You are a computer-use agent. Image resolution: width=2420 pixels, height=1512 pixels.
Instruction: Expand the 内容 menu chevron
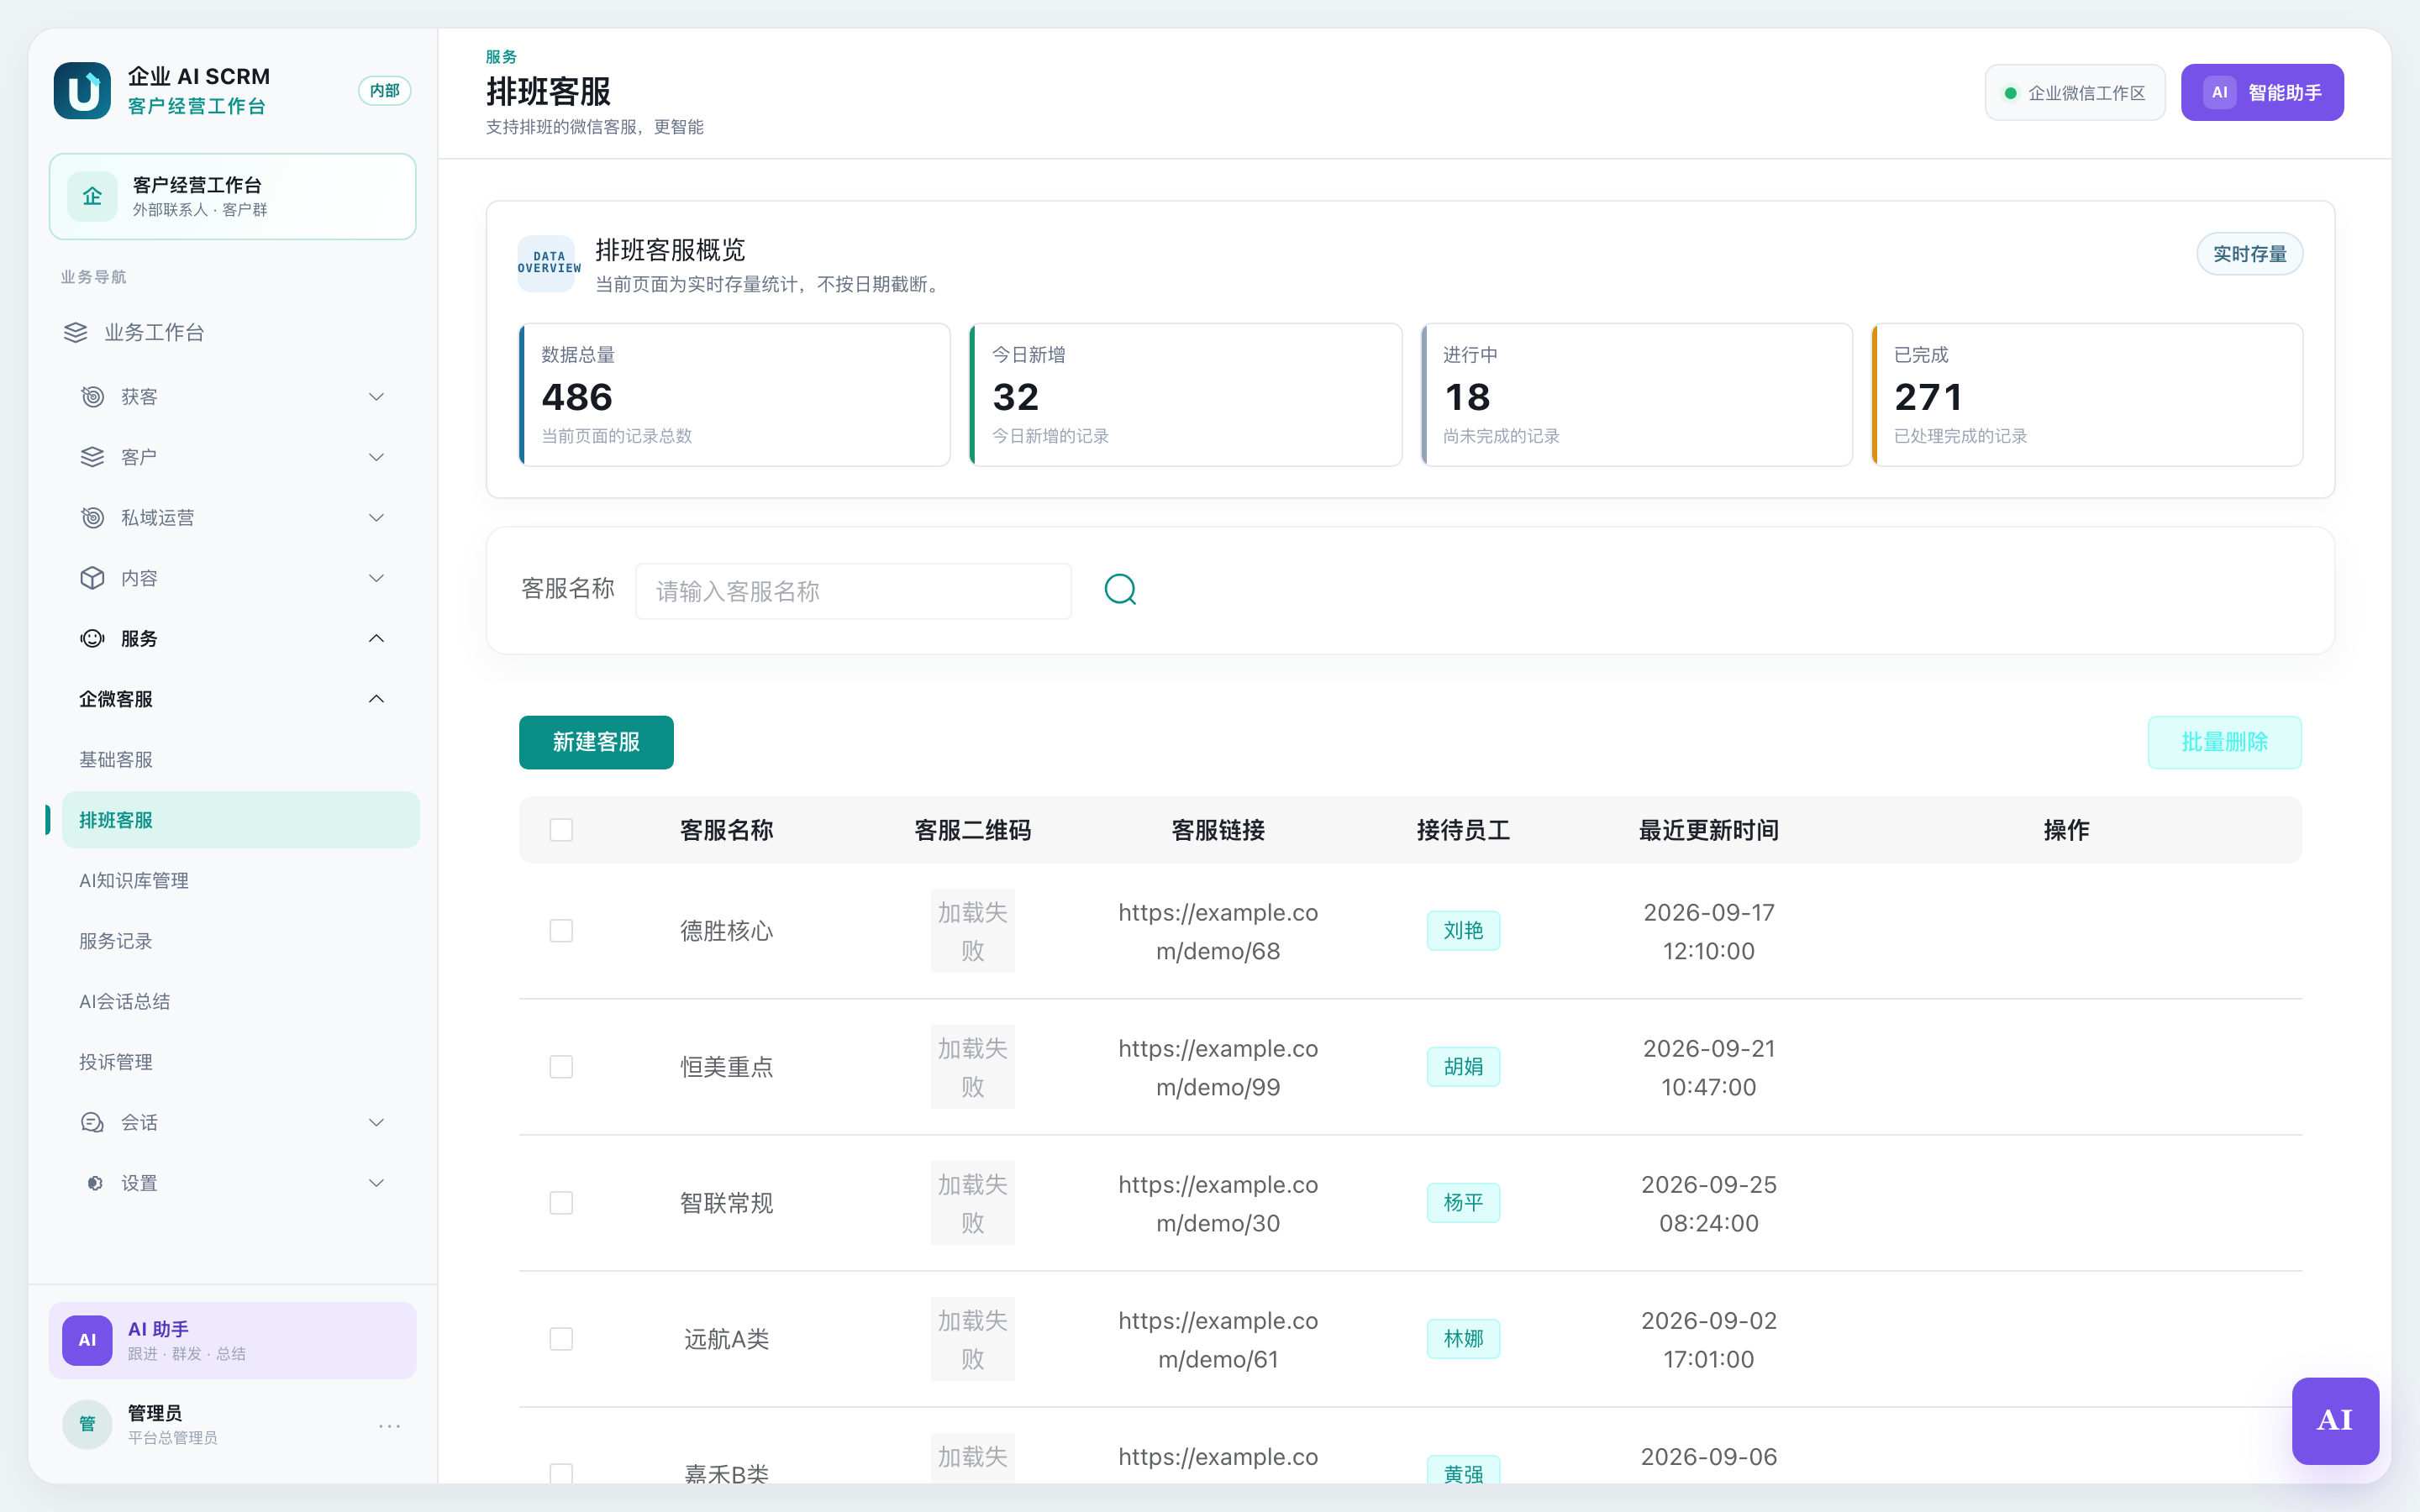[376, 578]
